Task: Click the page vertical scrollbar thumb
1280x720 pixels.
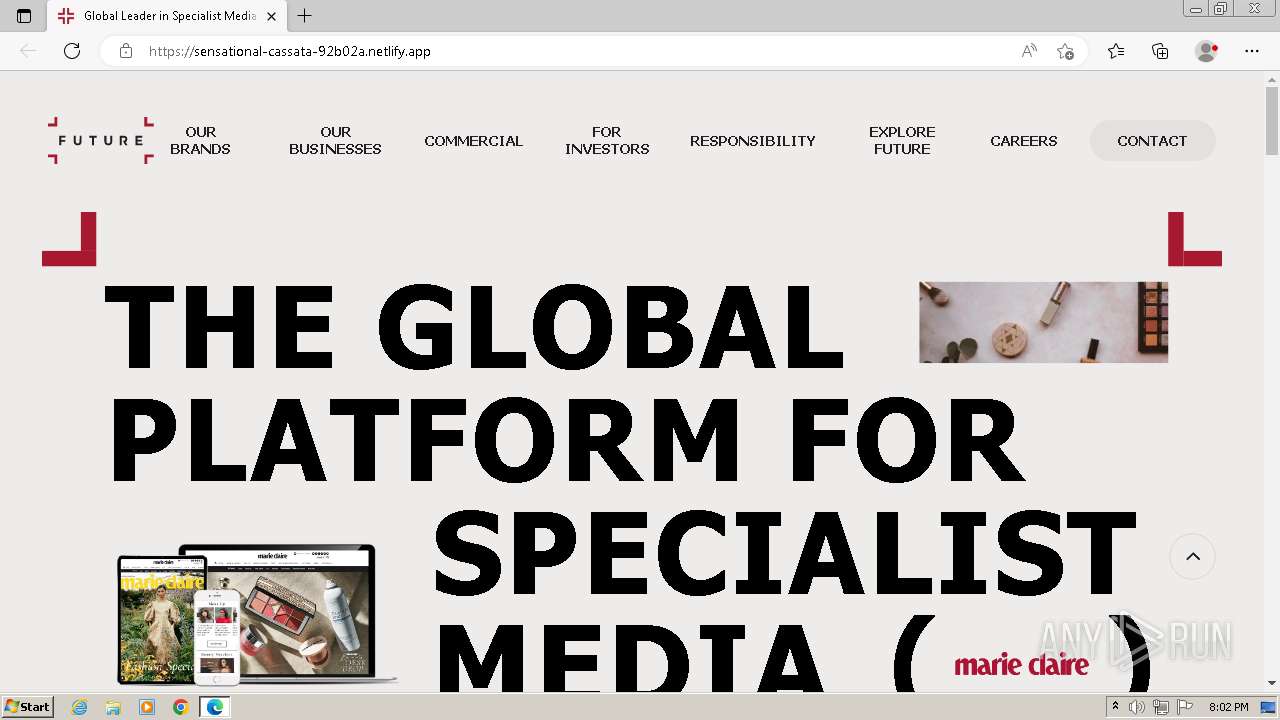Action: (1272, 120)
